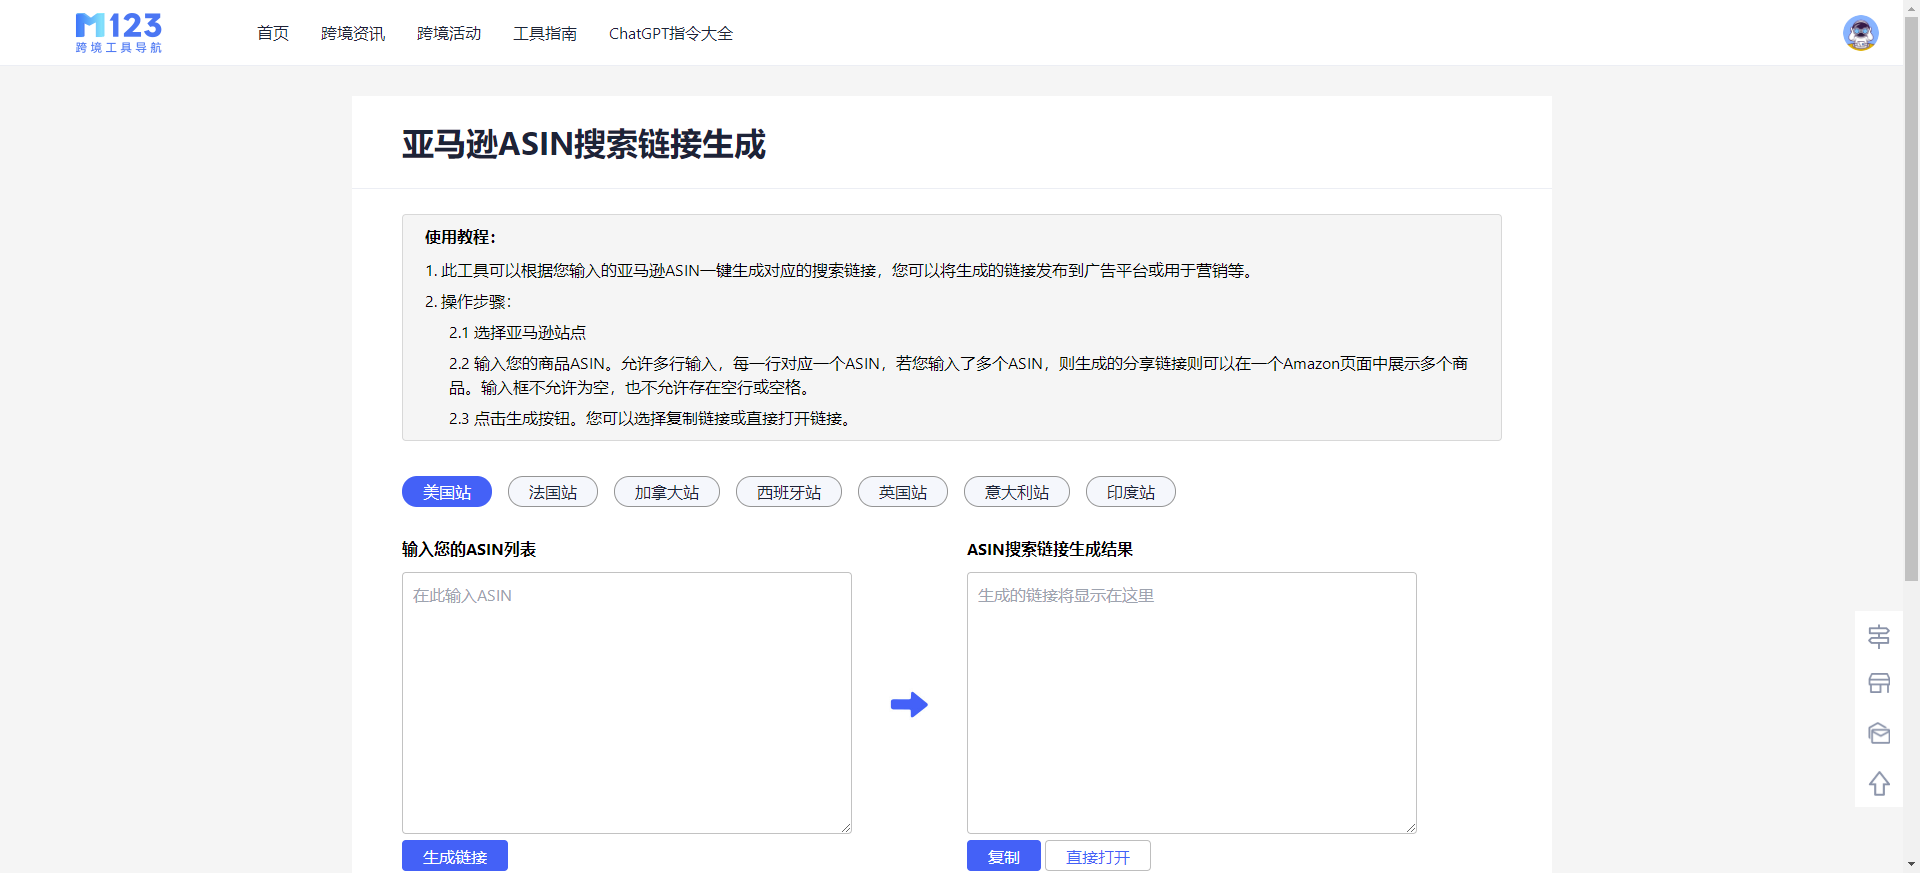Click the 复制 button
Screen dimensions: 1920x873
coord(1004,856)
